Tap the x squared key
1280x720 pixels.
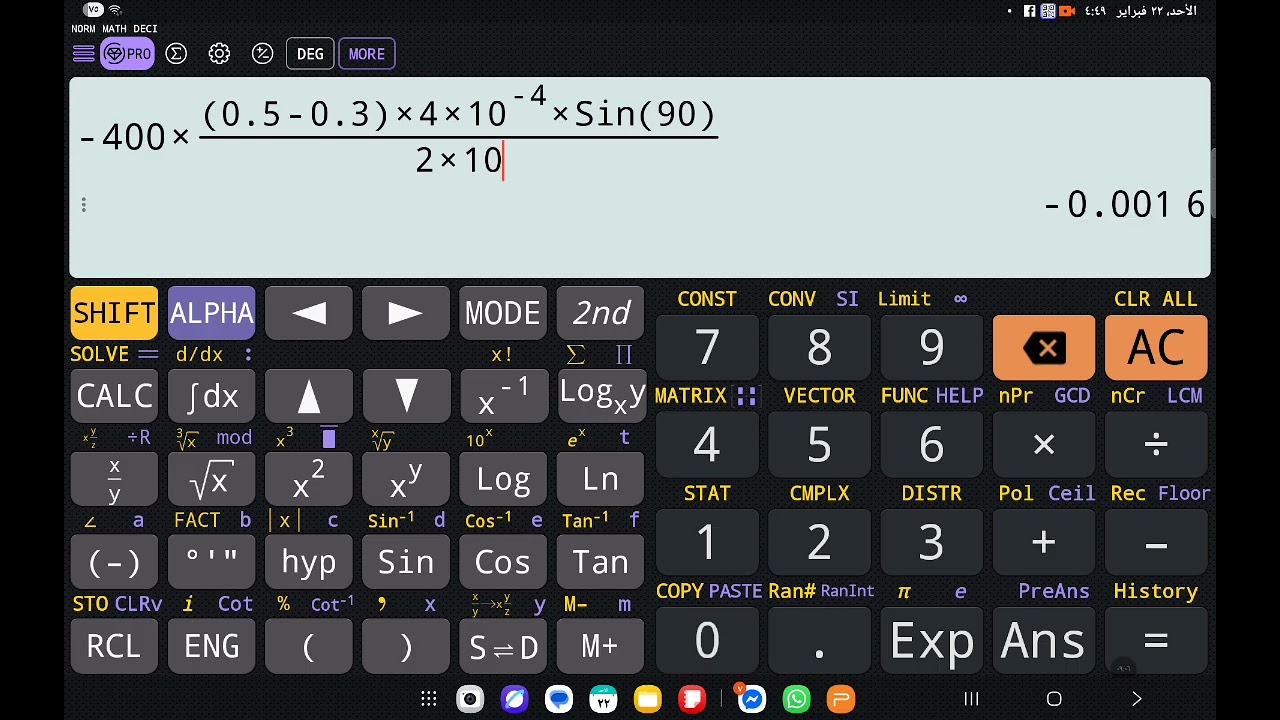point(309,480)
